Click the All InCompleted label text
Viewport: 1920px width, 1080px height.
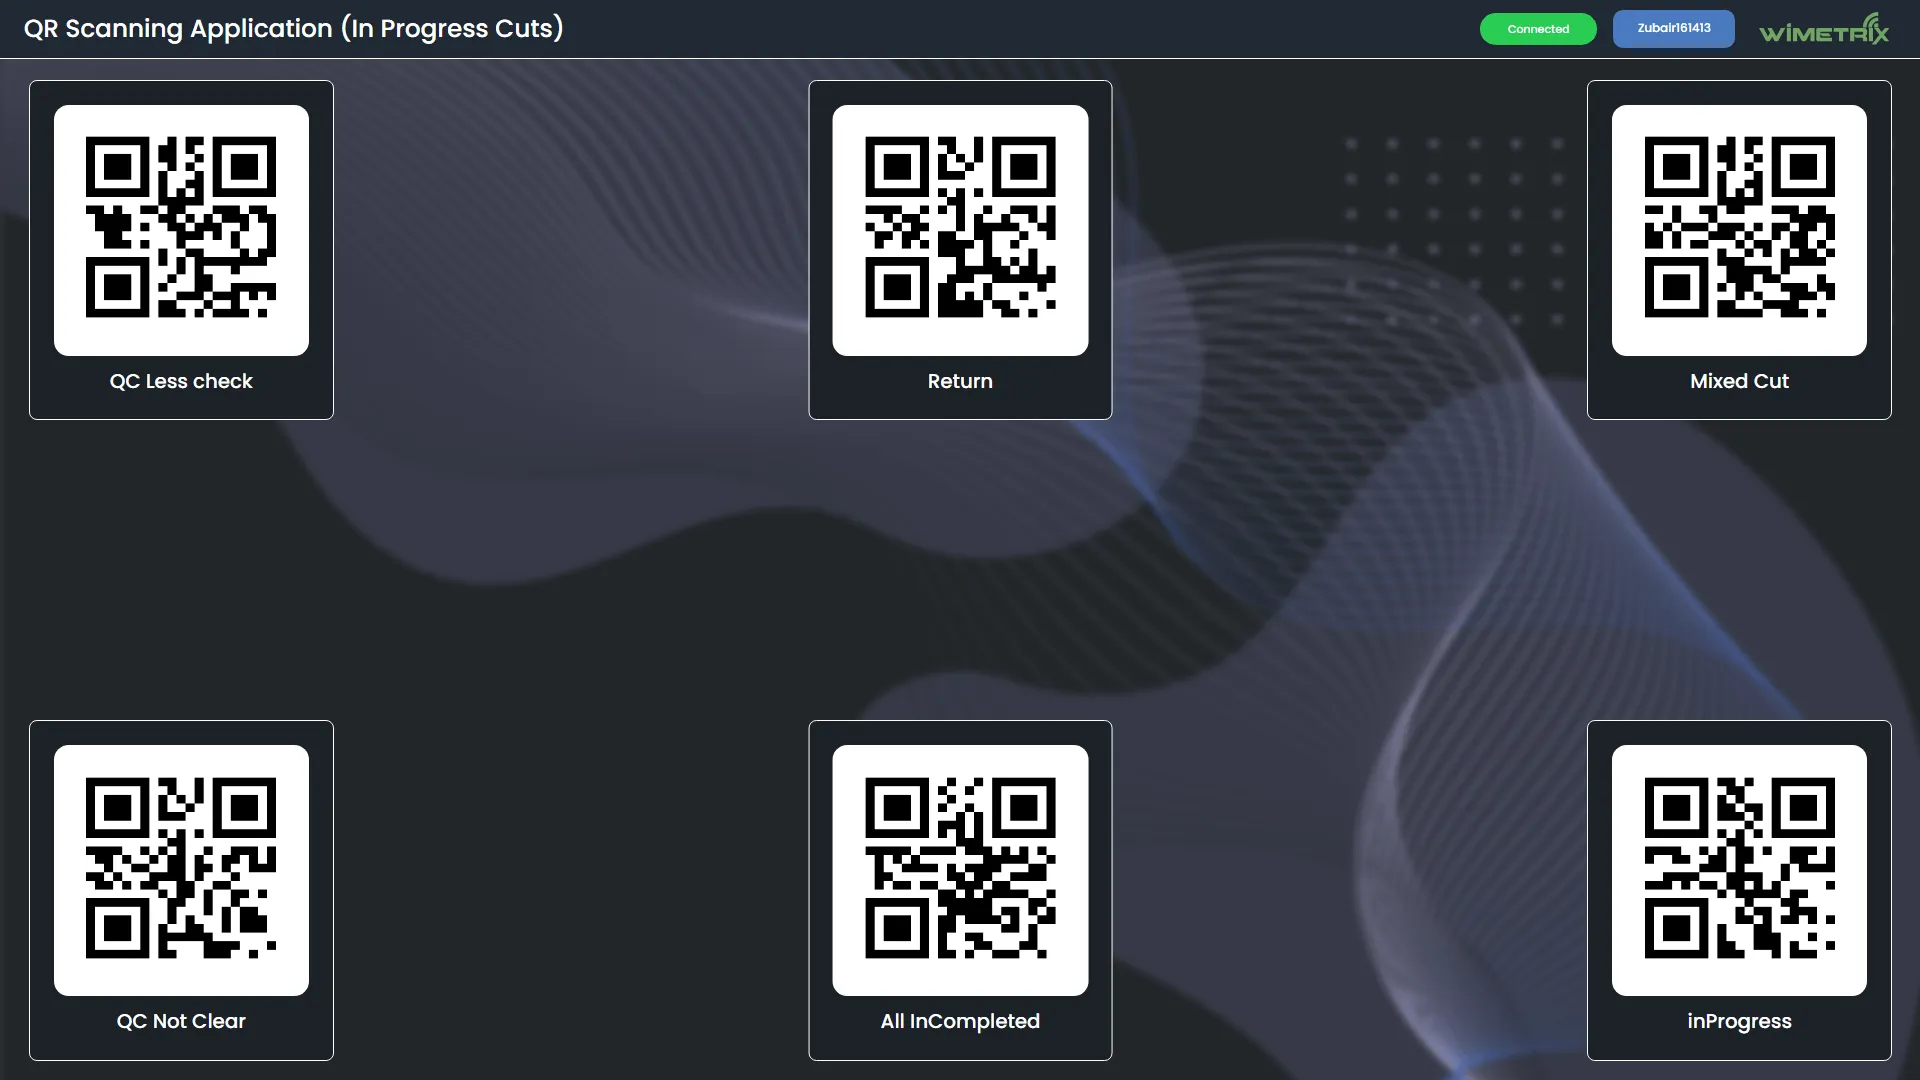pyautogui.click(x=960, y=1021)
